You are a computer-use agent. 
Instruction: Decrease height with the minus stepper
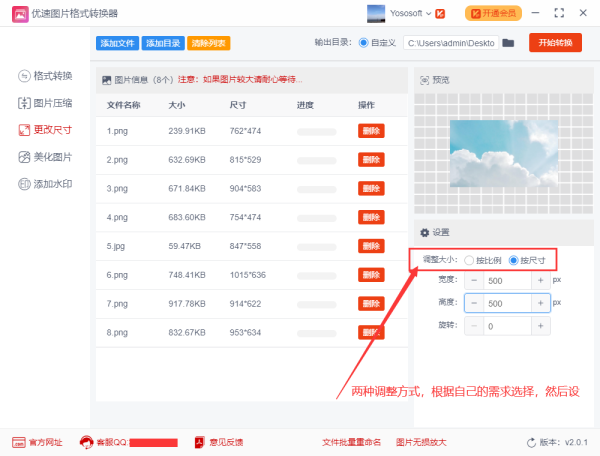(474, 303)
